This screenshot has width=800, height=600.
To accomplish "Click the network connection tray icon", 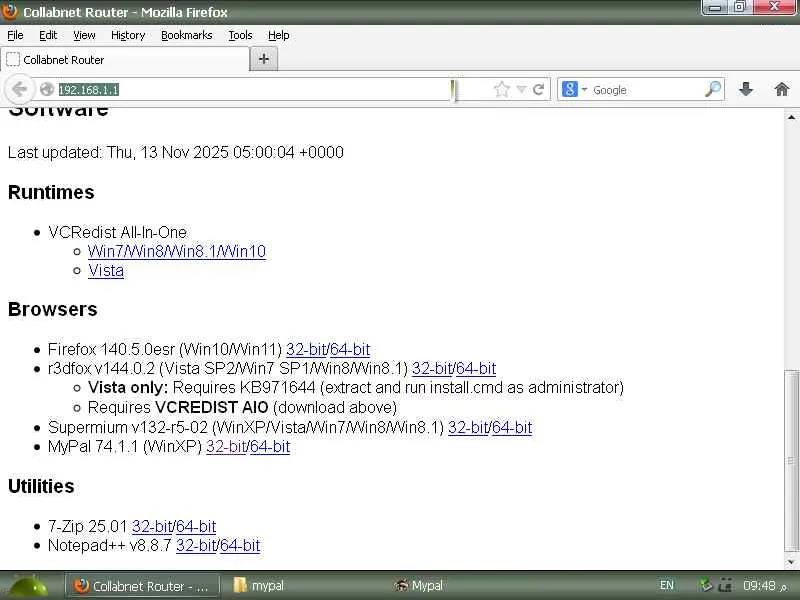I will point(725,585).
